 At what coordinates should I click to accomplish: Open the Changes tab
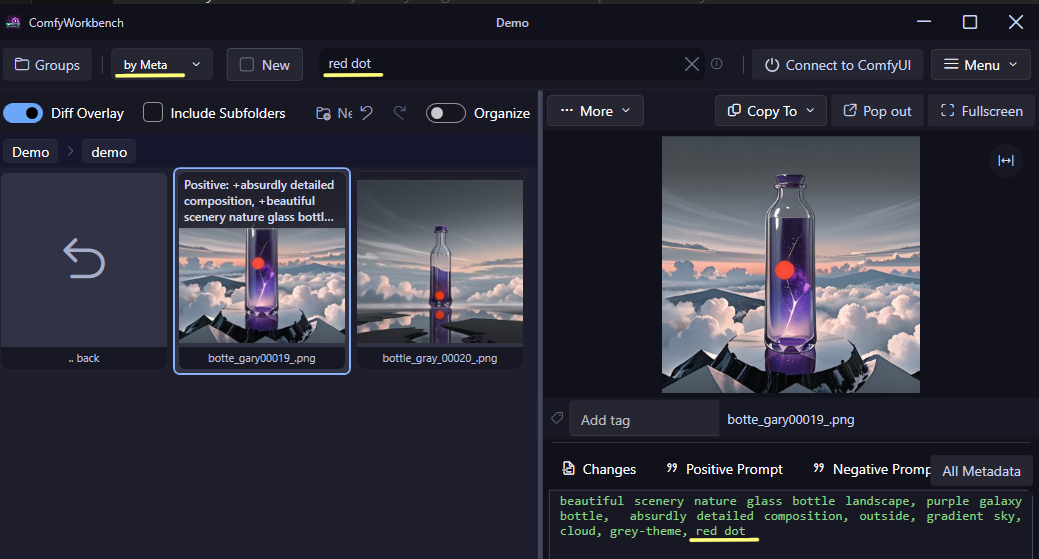(599, 470)
